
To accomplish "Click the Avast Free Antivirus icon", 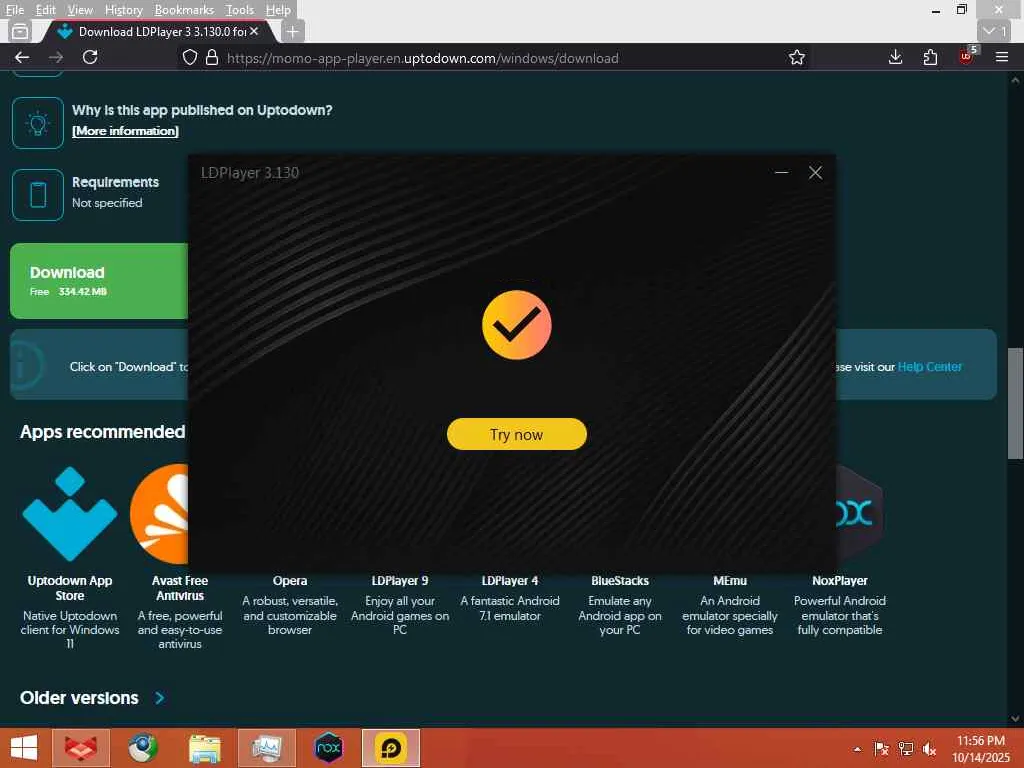I will click(x=159, y=514).
